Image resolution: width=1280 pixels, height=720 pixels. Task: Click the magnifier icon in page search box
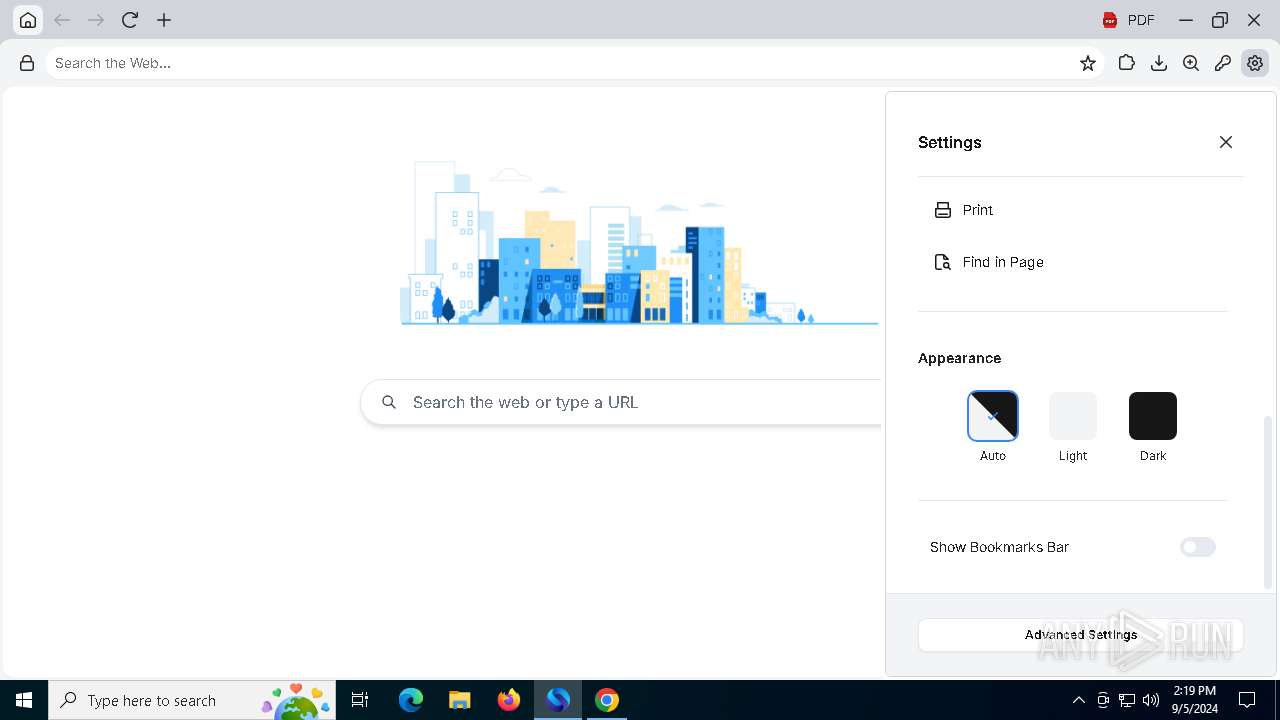[x=389, y=402]
